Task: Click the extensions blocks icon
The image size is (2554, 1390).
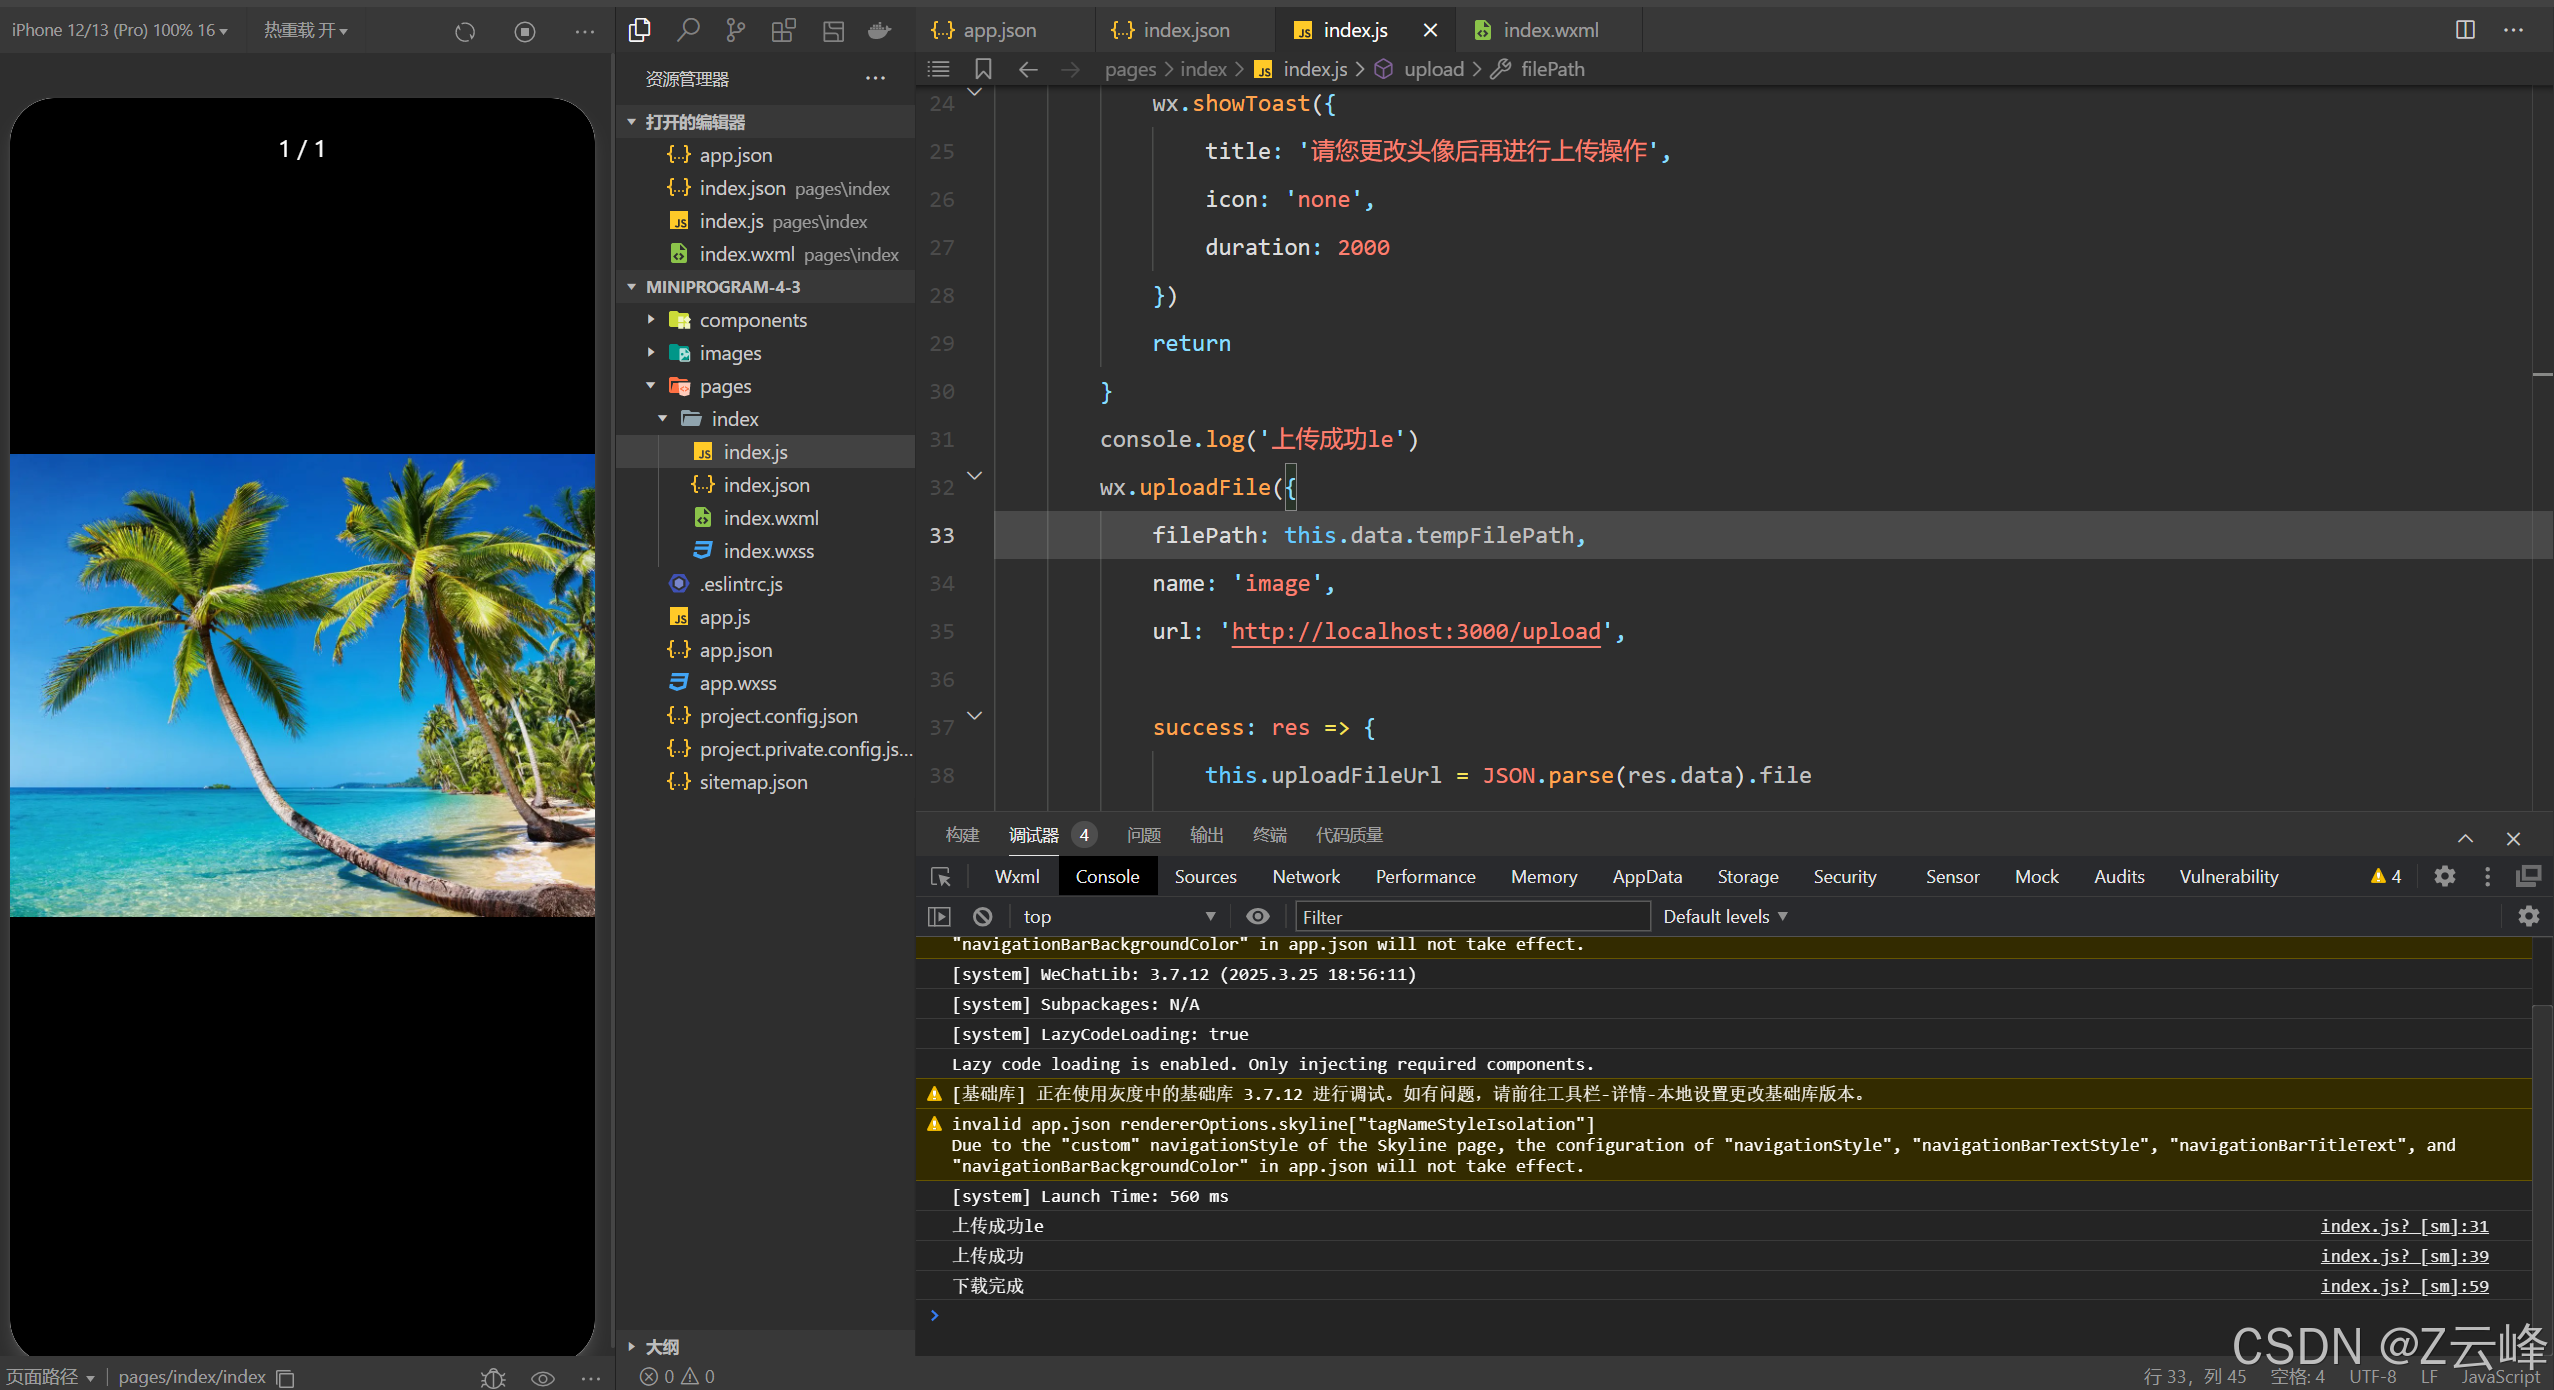Action: (783, 30)
